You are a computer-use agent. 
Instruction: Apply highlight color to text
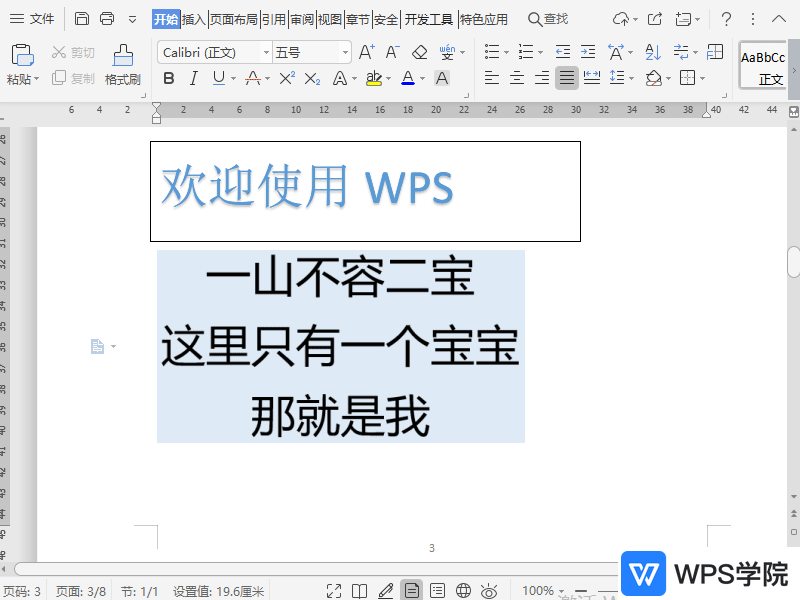click(x=375, y=77)
